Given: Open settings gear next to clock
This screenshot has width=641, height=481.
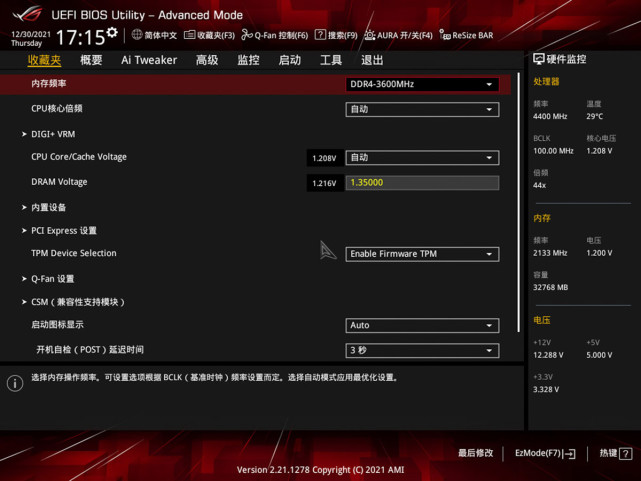Looking at the screenshot, I should point(112,33).
